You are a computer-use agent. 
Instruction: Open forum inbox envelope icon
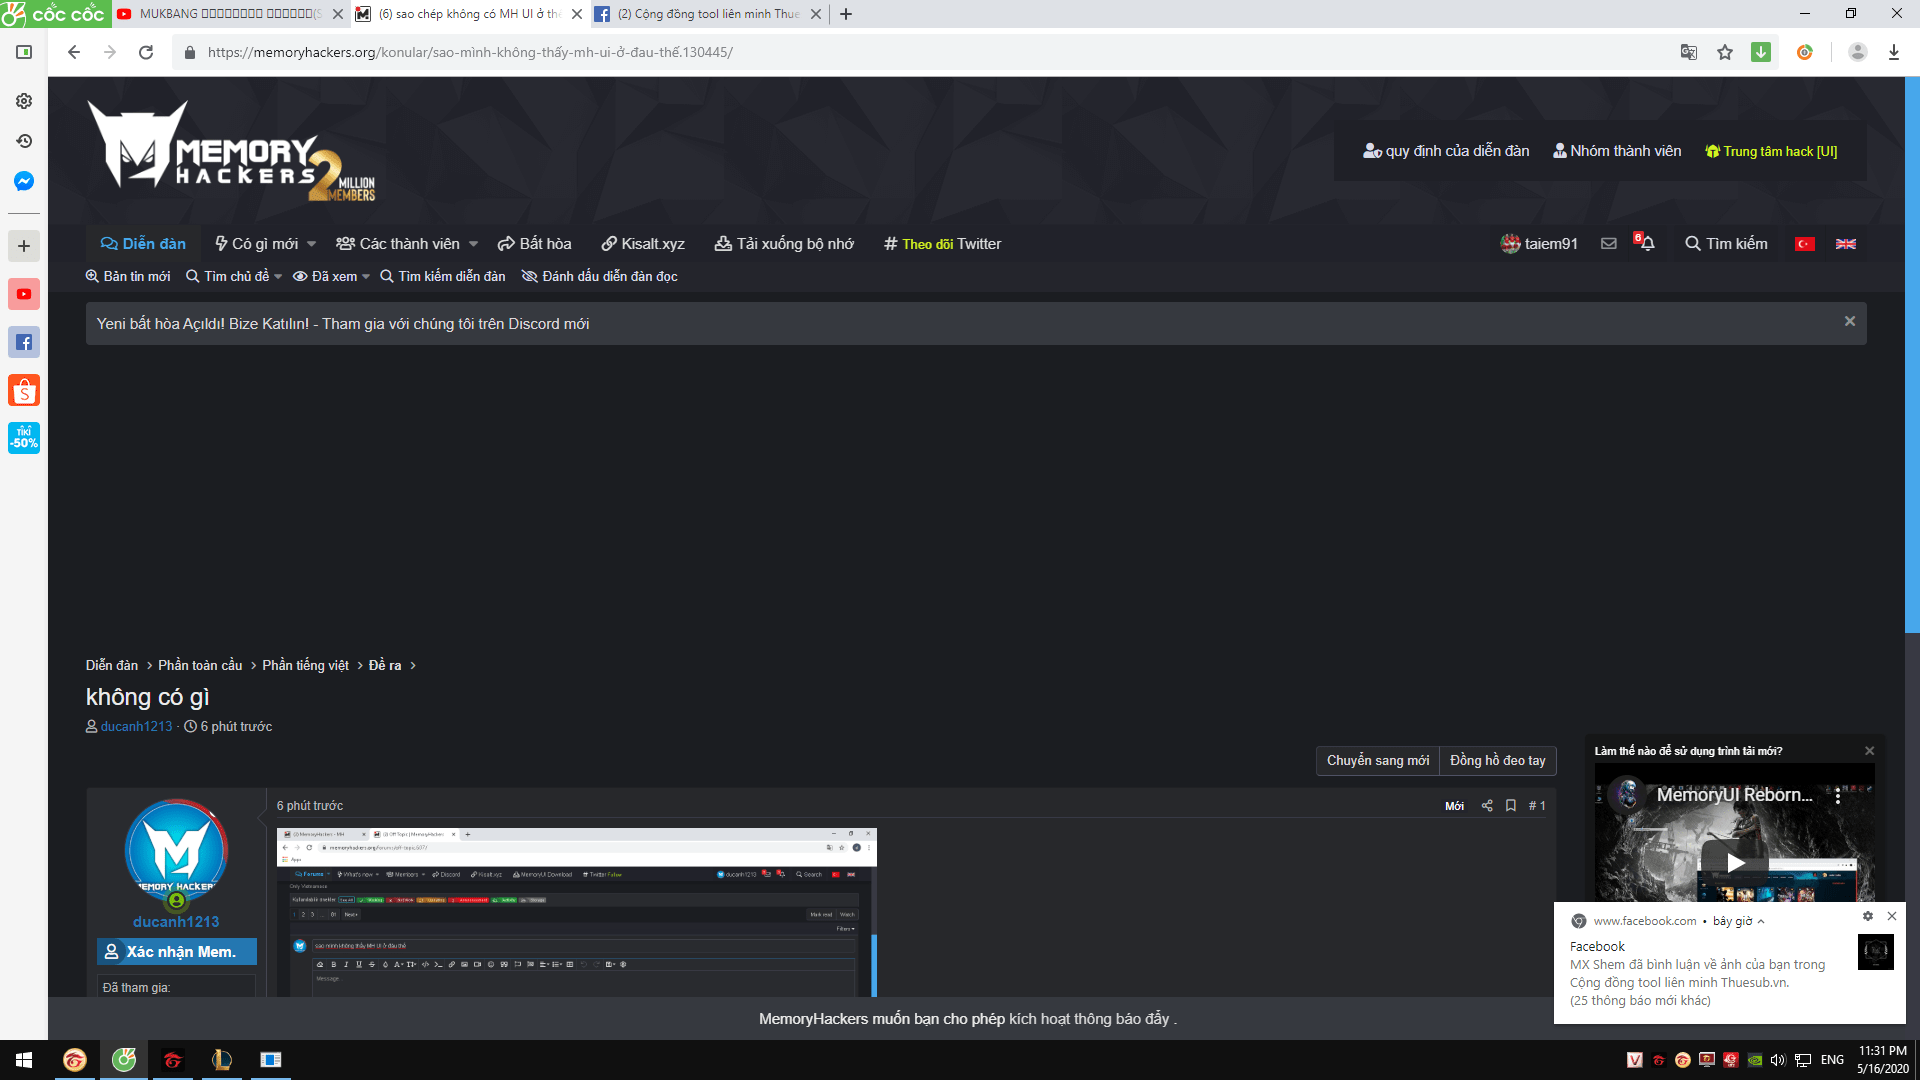pyautogui.click(x=1608, y=244)
